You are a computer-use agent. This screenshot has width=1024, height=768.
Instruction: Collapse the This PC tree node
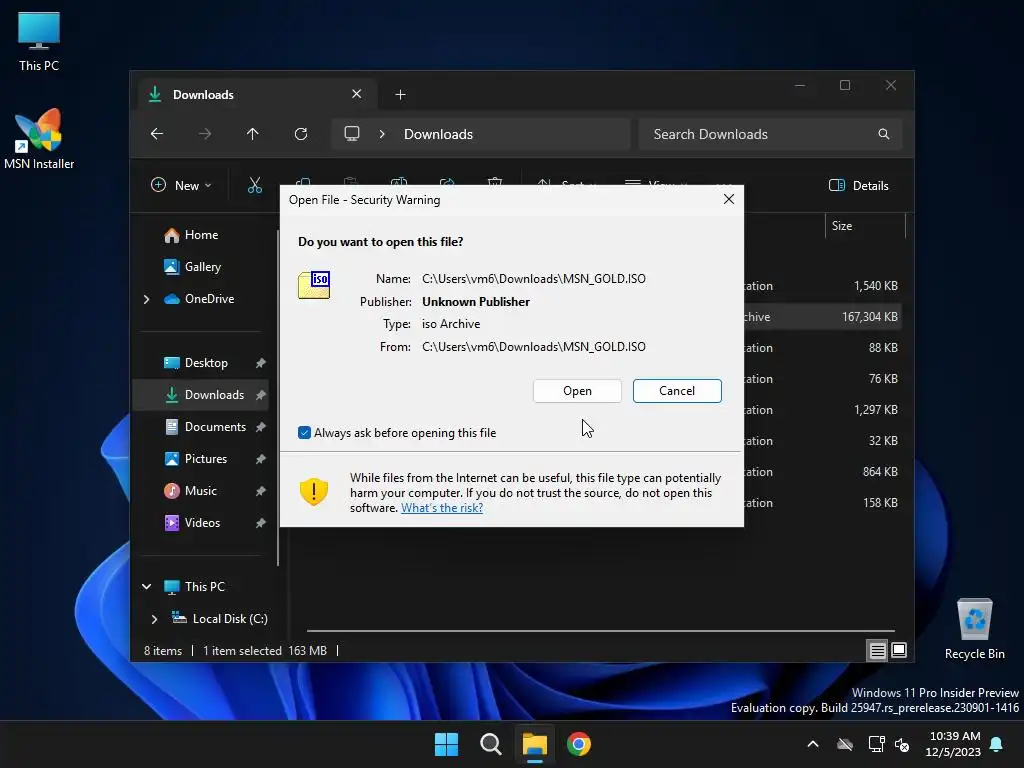point(146,586)
